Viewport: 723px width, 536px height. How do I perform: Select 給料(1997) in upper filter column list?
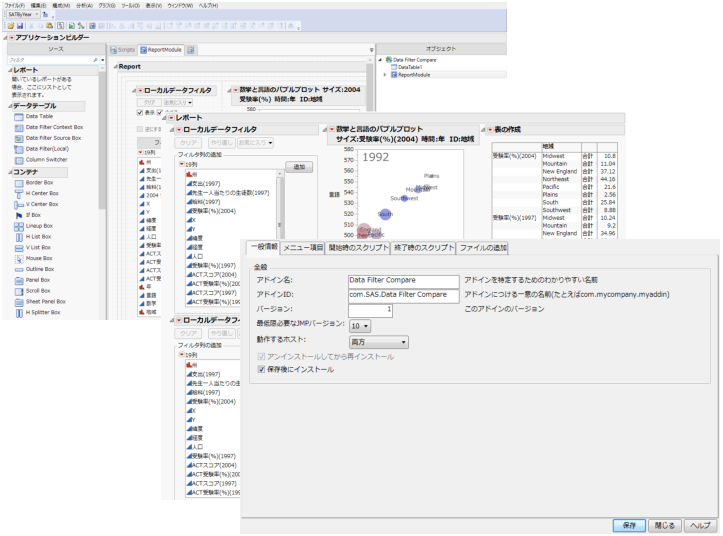point(203,202)
